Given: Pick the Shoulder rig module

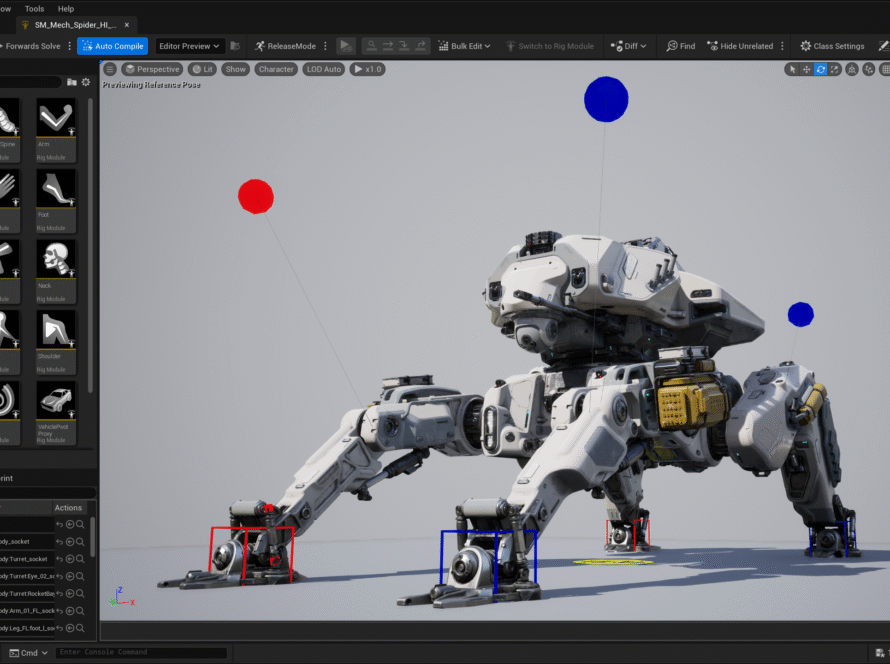Looking at the screenshot, I should coord(56,330).
